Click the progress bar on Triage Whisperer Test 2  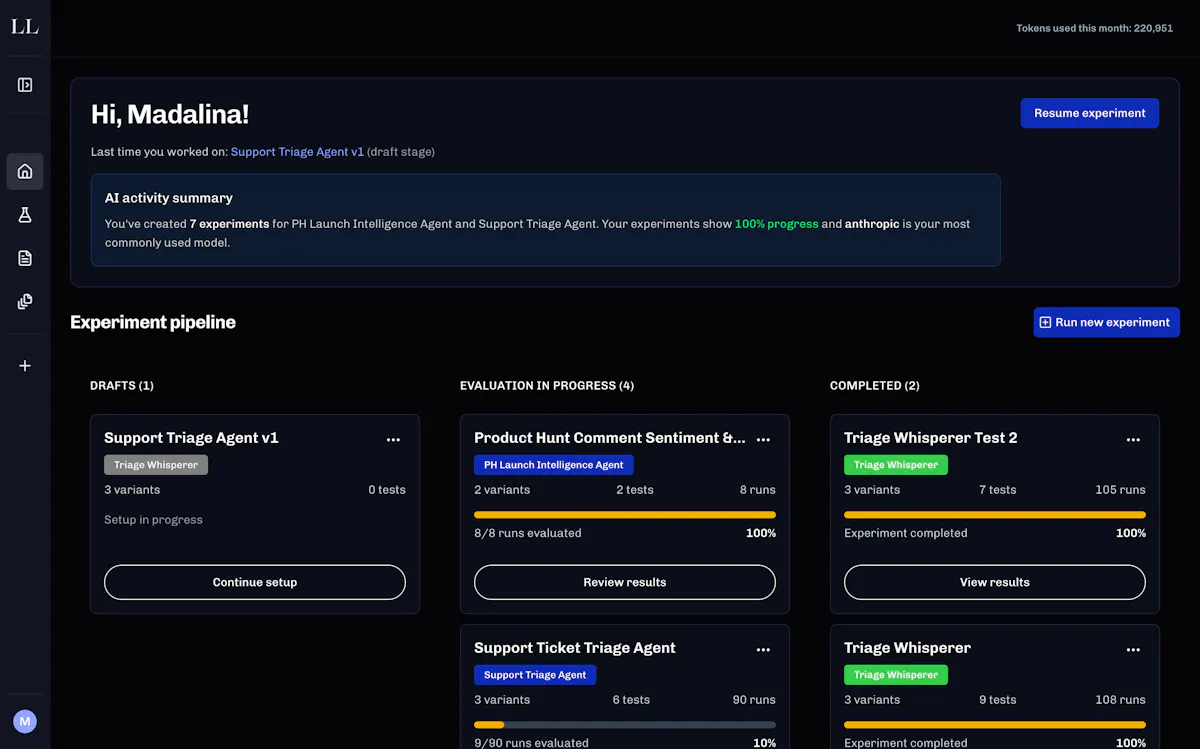[x=995, y=515]
